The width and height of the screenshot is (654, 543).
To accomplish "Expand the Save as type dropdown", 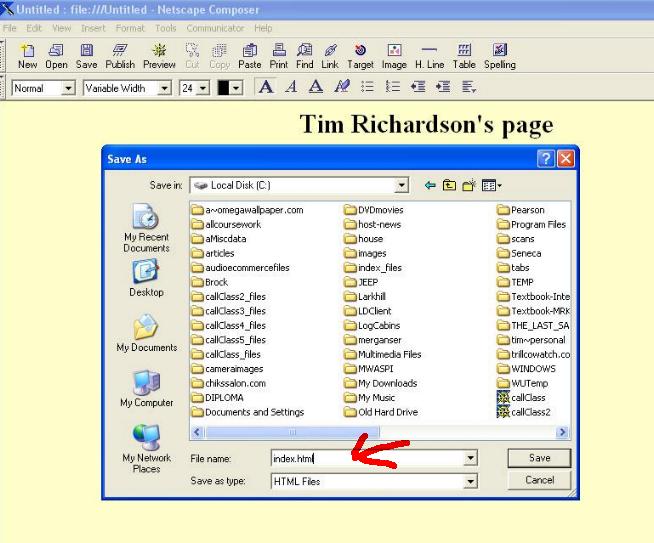I will pos(470,482).
